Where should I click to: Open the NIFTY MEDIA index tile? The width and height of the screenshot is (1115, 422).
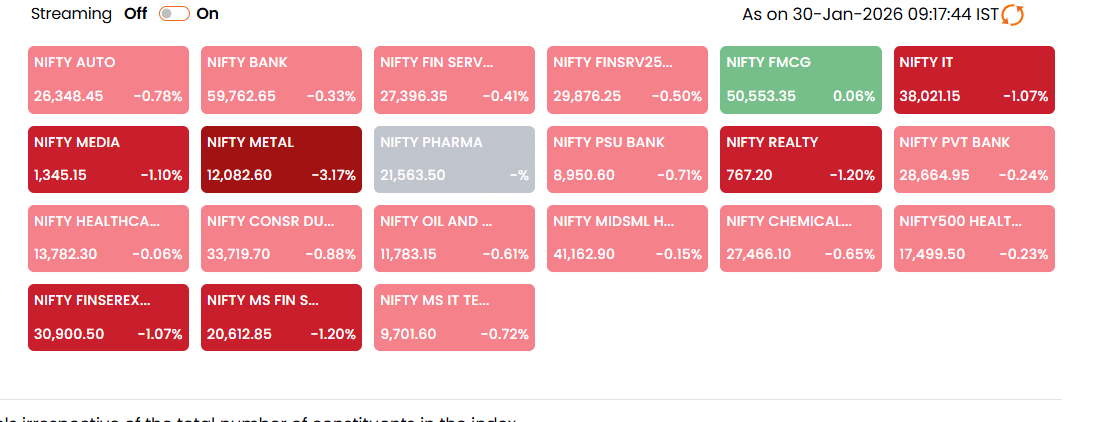pyautogui.click(x=108, y=159)
